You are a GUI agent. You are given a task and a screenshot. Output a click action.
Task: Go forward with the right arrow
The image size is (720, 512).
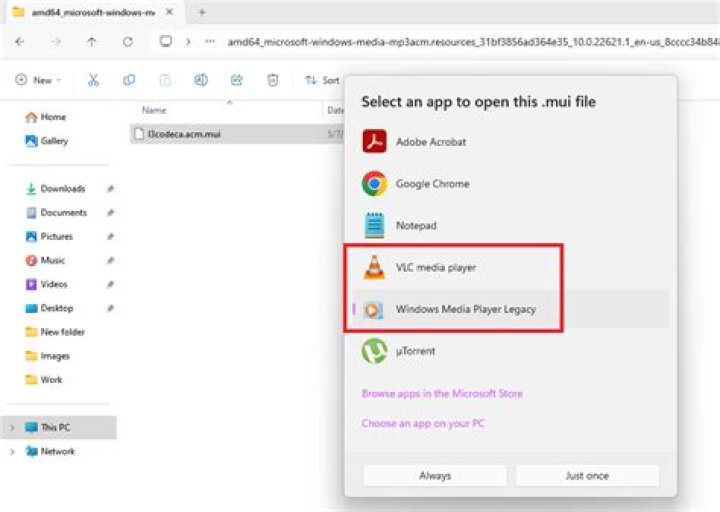point(56,42)
